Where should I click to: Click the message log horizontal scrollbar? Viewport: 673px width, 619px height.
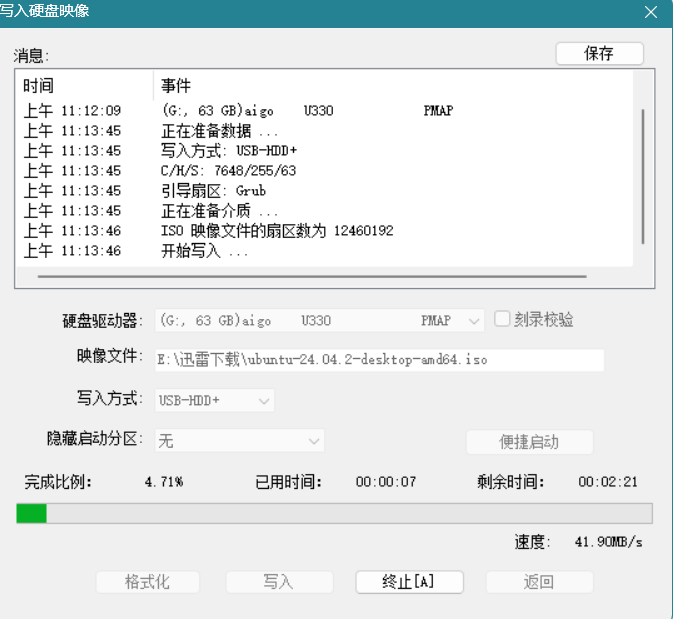point(312,276)
